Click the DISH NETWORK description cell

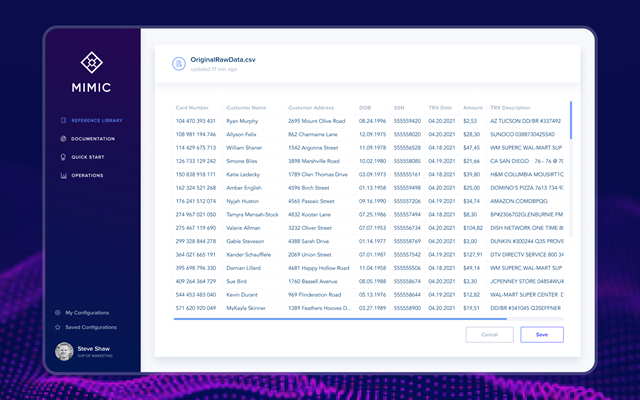(x=527, y=228)
